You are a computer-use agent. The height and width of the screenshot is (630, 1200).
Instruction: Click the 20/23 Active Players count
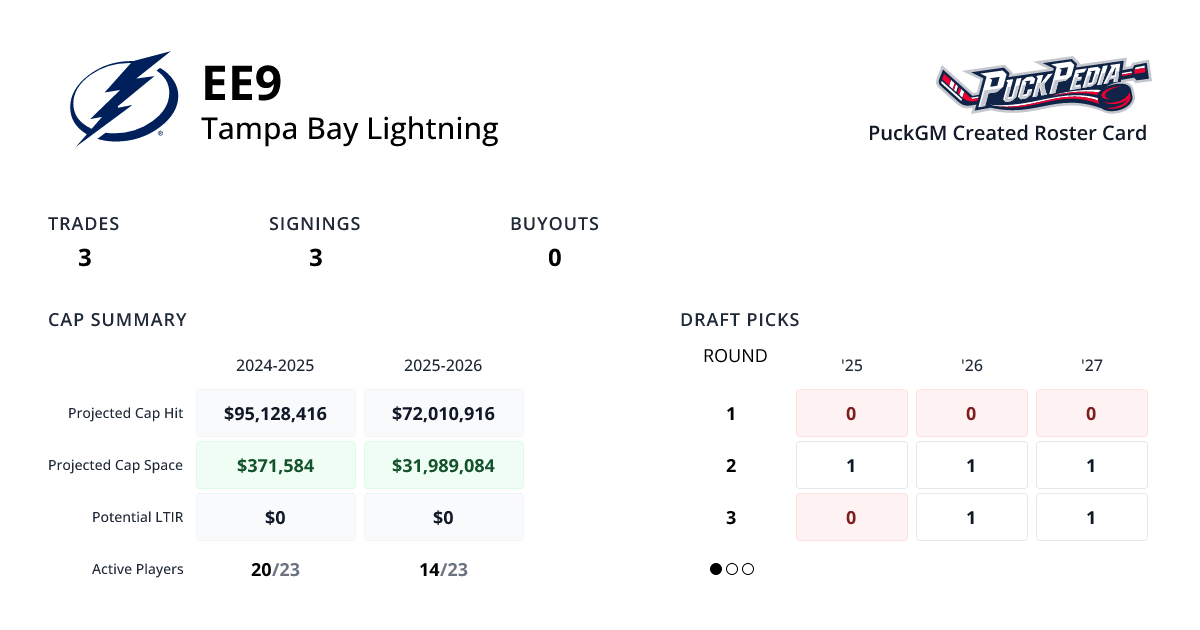[275, 570]
